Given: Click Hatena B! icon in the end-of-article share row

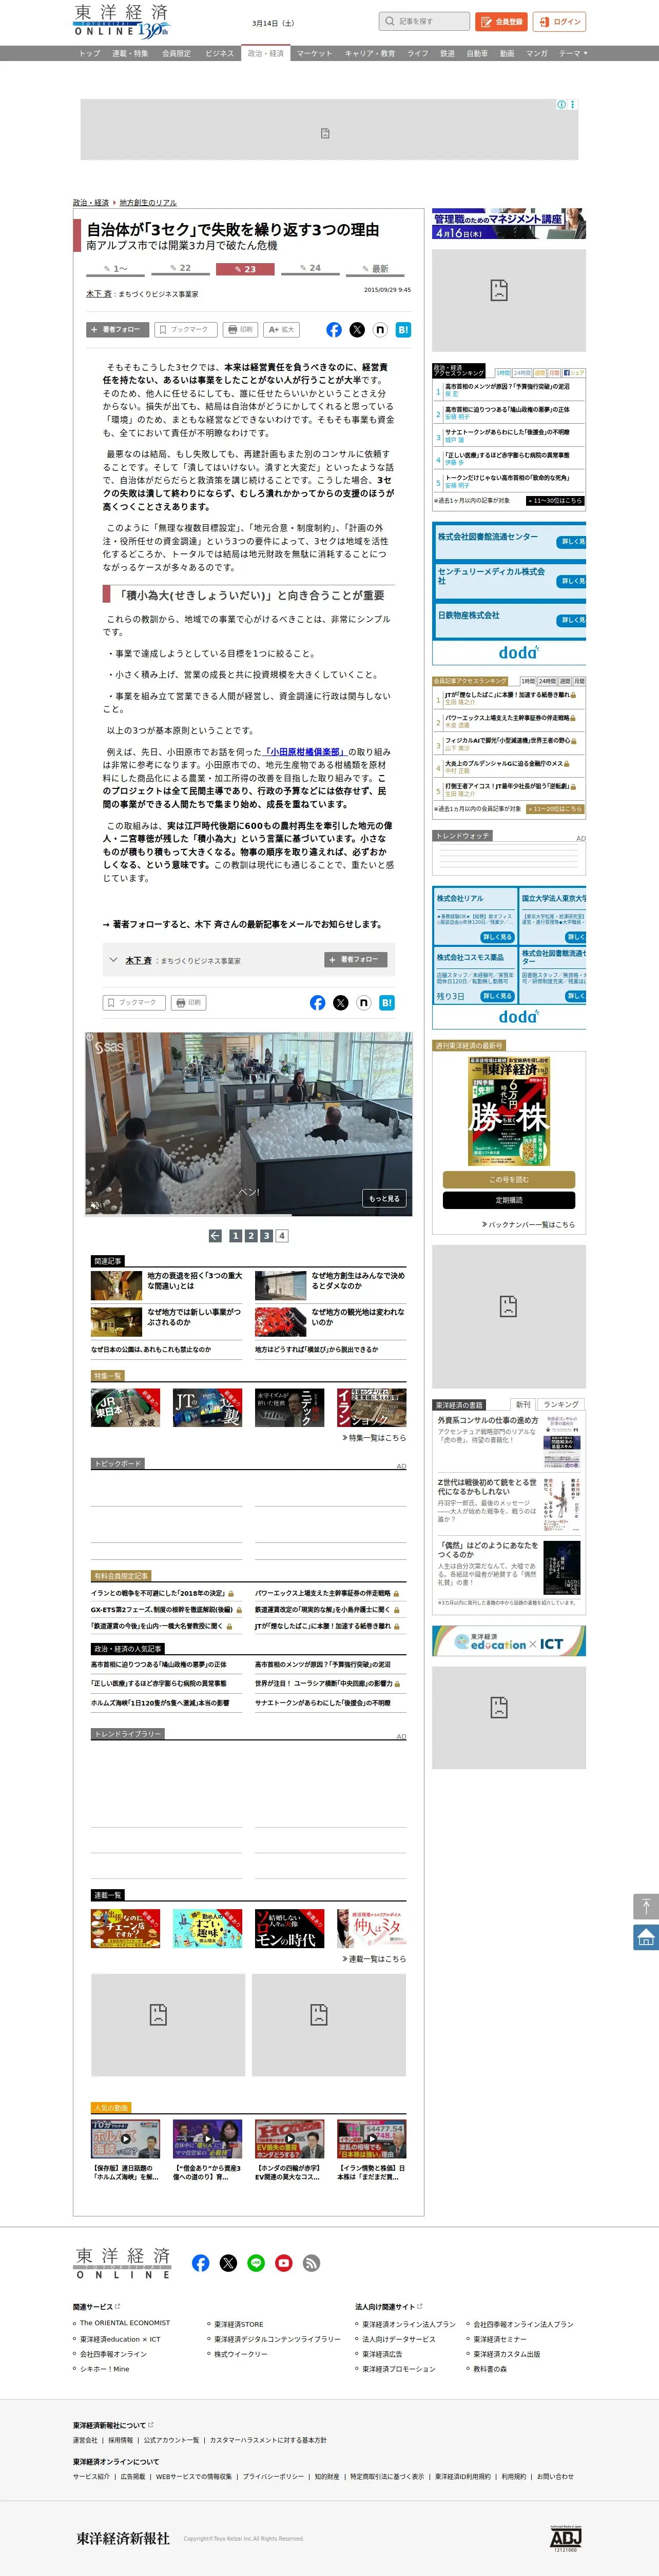Looking at the screenshot, I should (x=387, y=1002).
